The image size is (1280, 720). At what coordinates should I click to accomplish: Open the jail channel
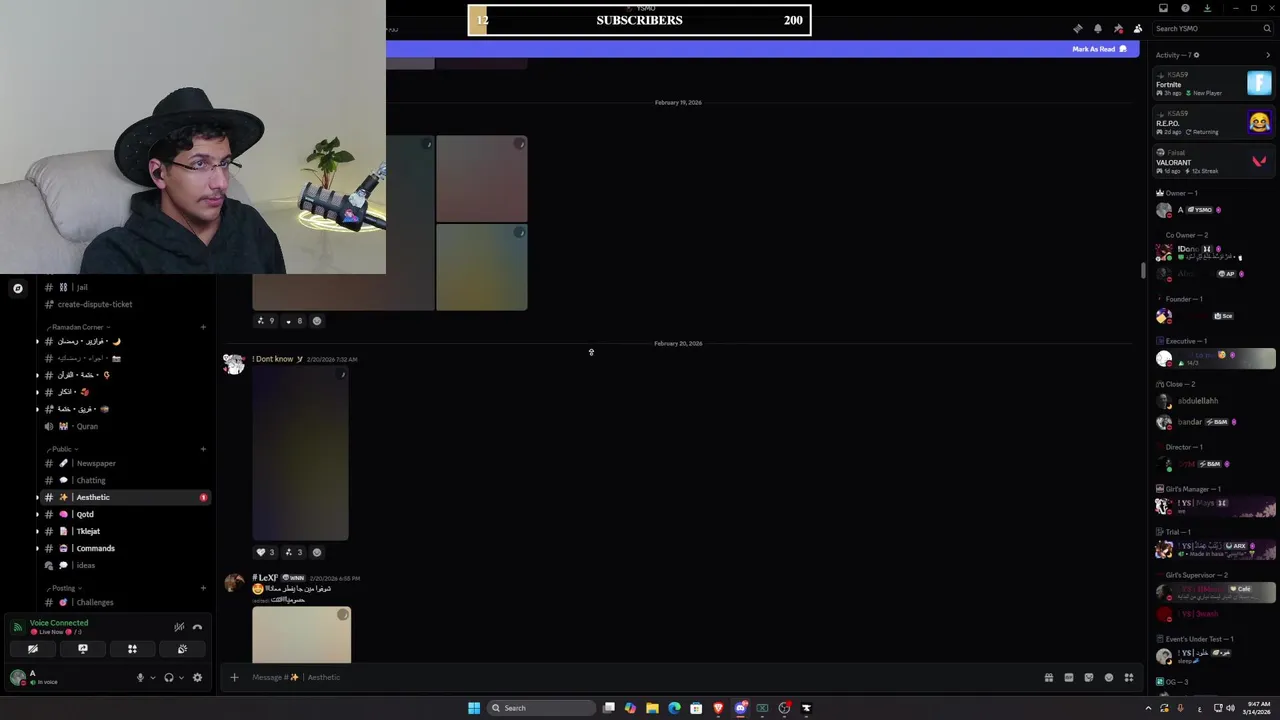click(125, 287)
